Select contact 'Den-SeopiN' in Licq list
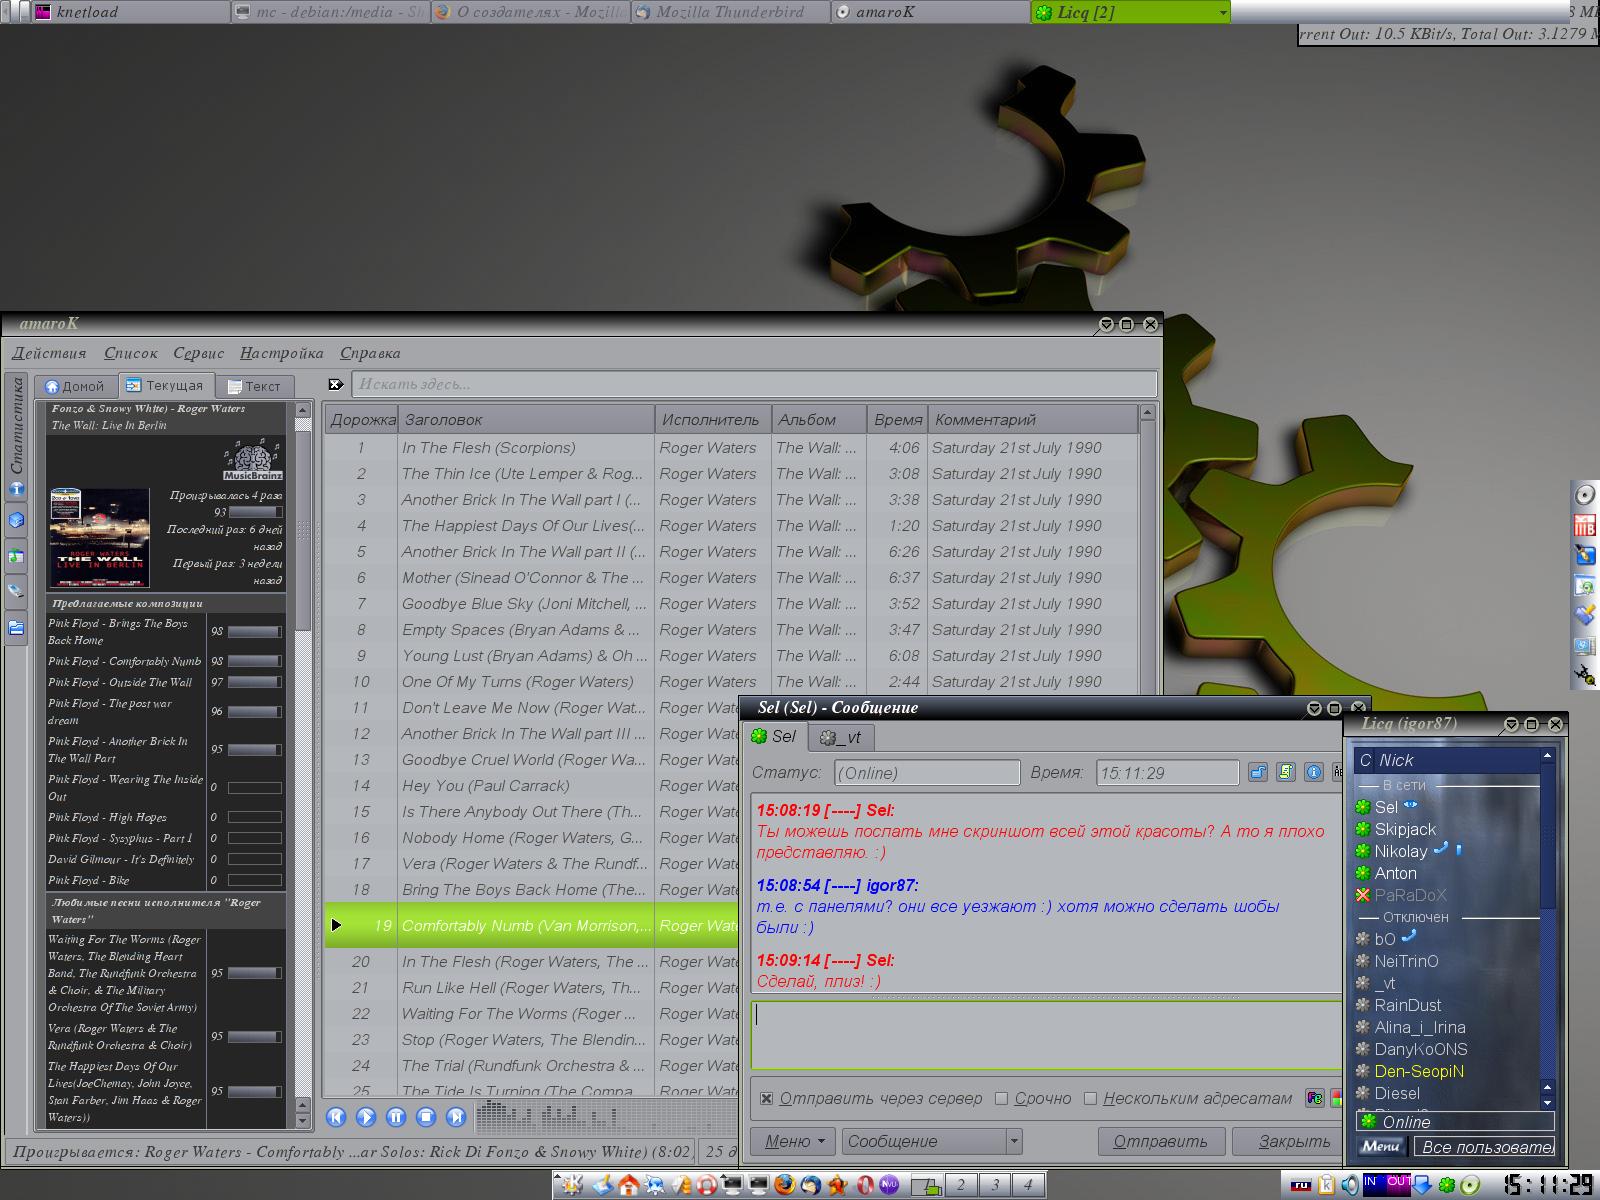The image size is (1600, 1200). click(x=1418, y=1071)
